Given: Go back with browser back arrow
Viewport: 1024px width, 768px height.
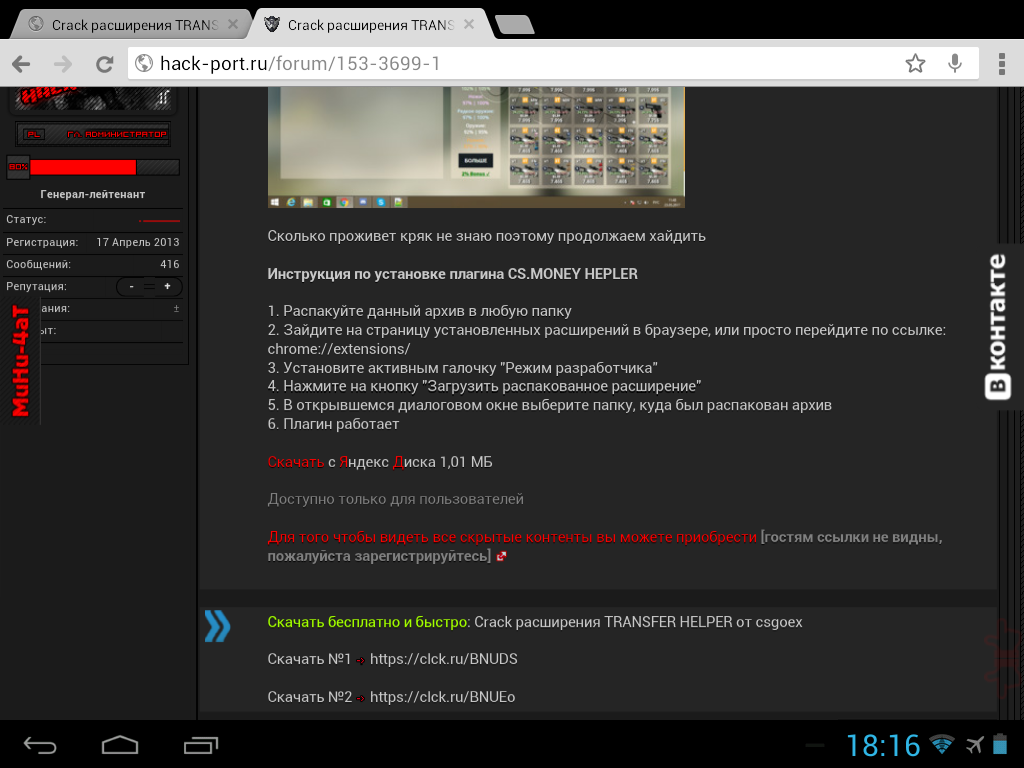Looking at the screenshot, I should point(22,63).
